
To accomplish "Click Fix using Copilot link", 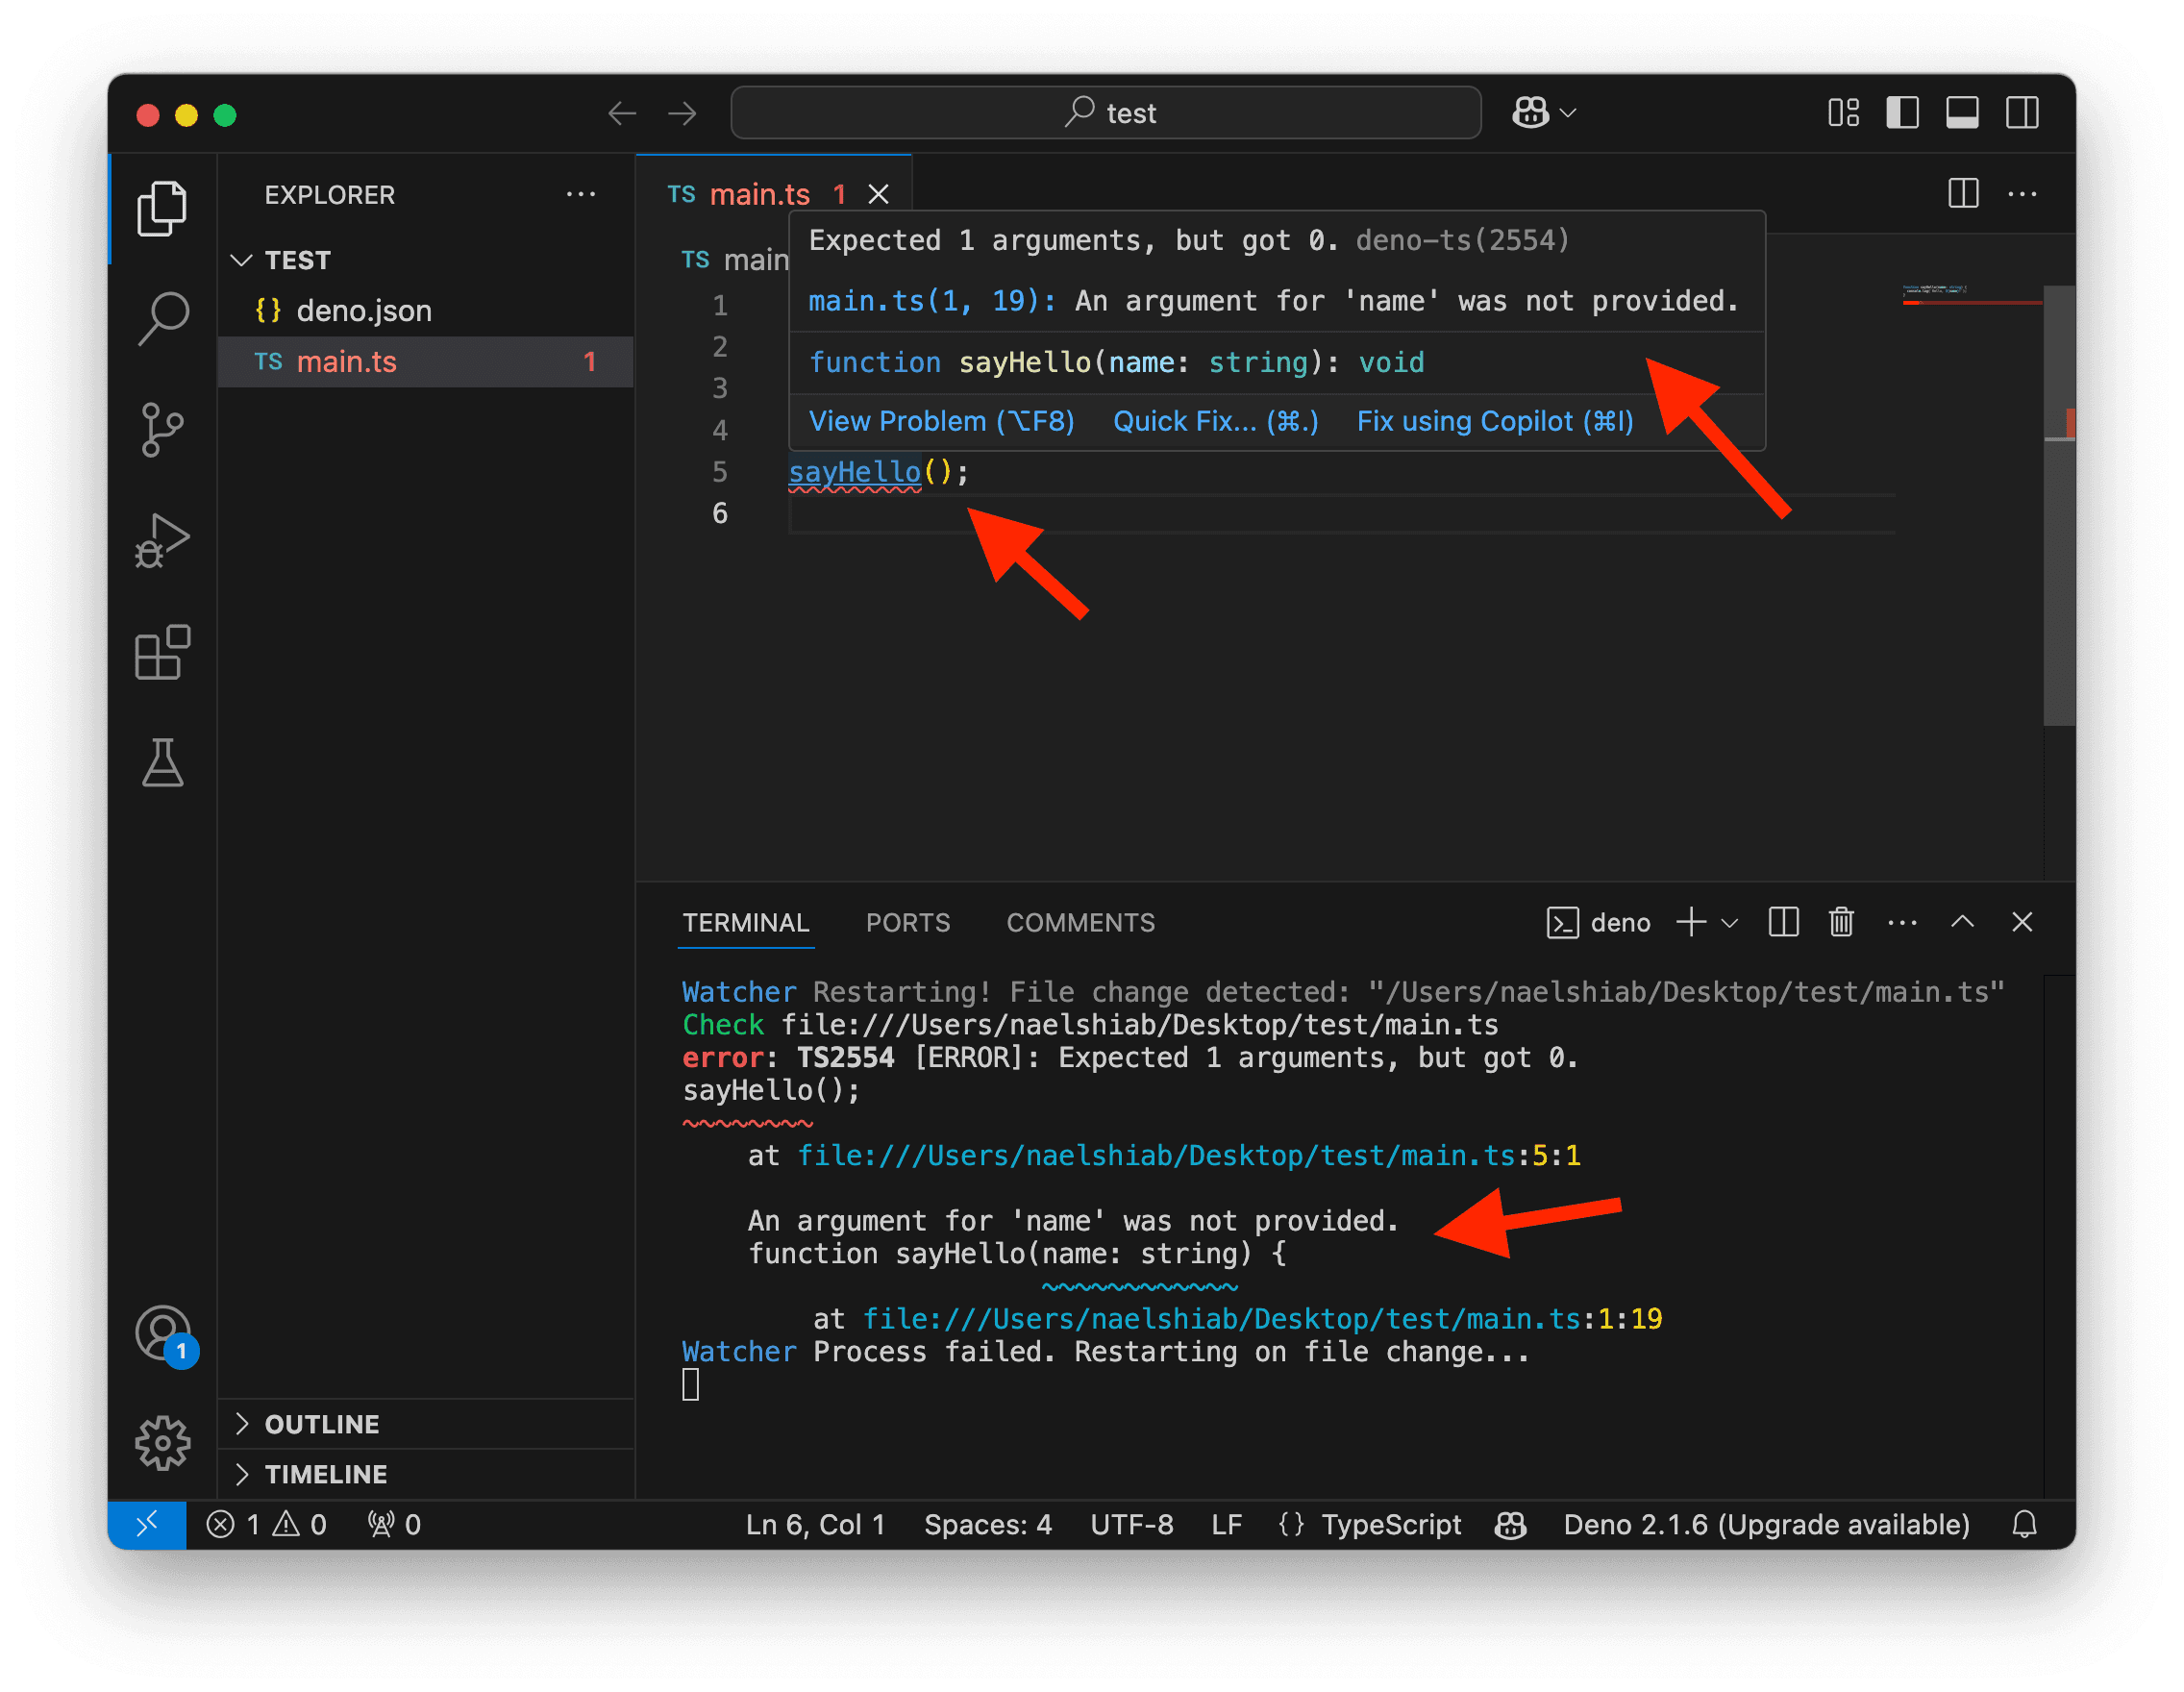I will (x=1495, y=421).
